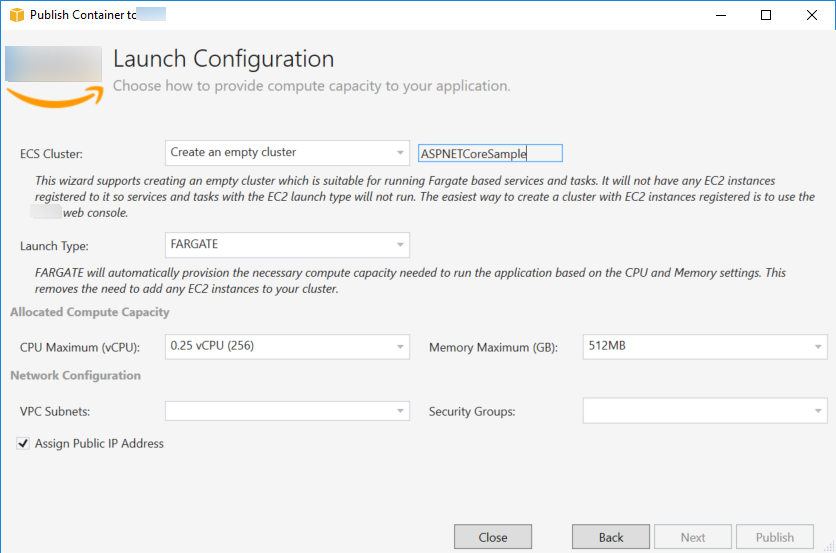Close the window with the title bar X
836x553 pixels.
click(x=811, y=15)
